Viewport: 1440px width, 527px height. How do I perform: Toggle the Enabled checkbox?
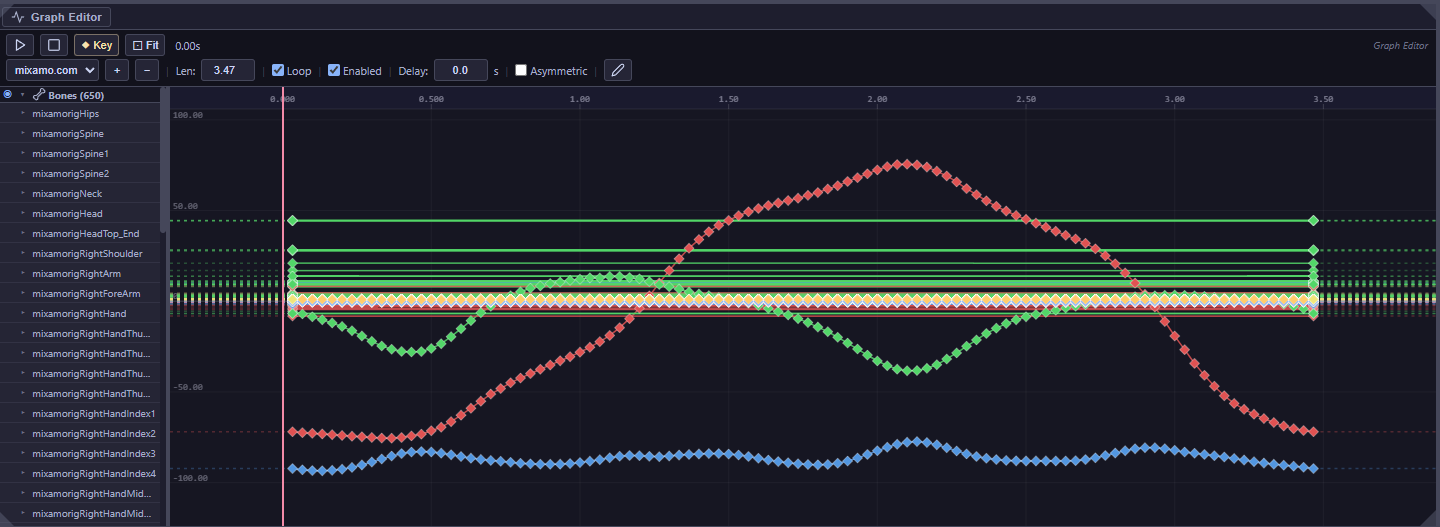pyautogui.click(x=334, y=70)
